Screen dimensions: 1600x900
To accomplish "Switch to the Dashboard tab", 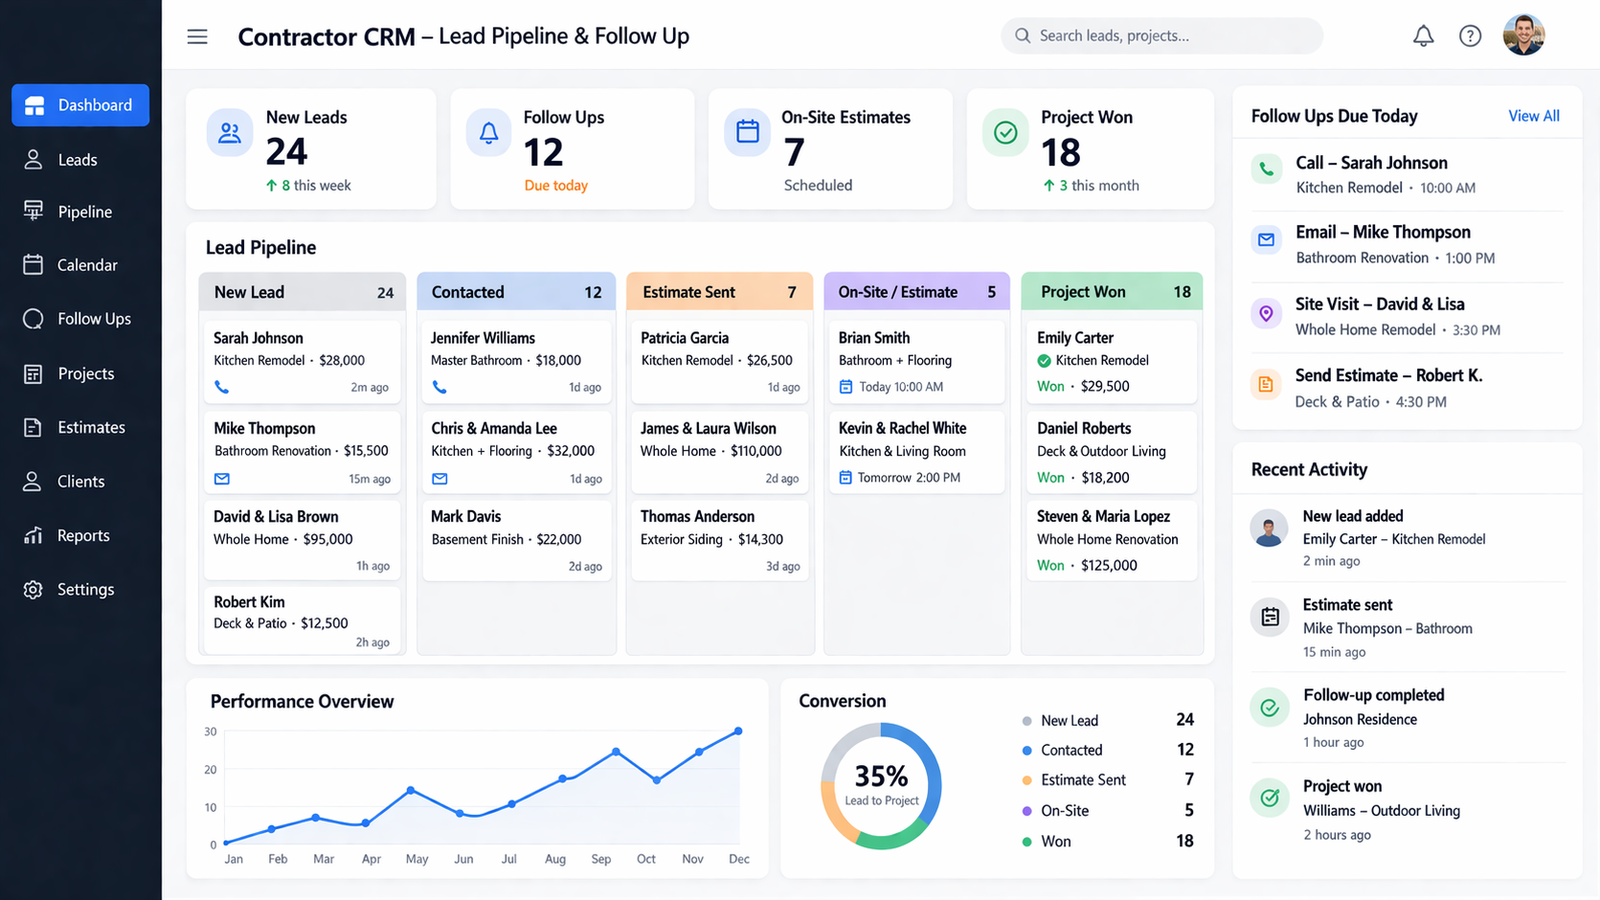I will point(80,104).
